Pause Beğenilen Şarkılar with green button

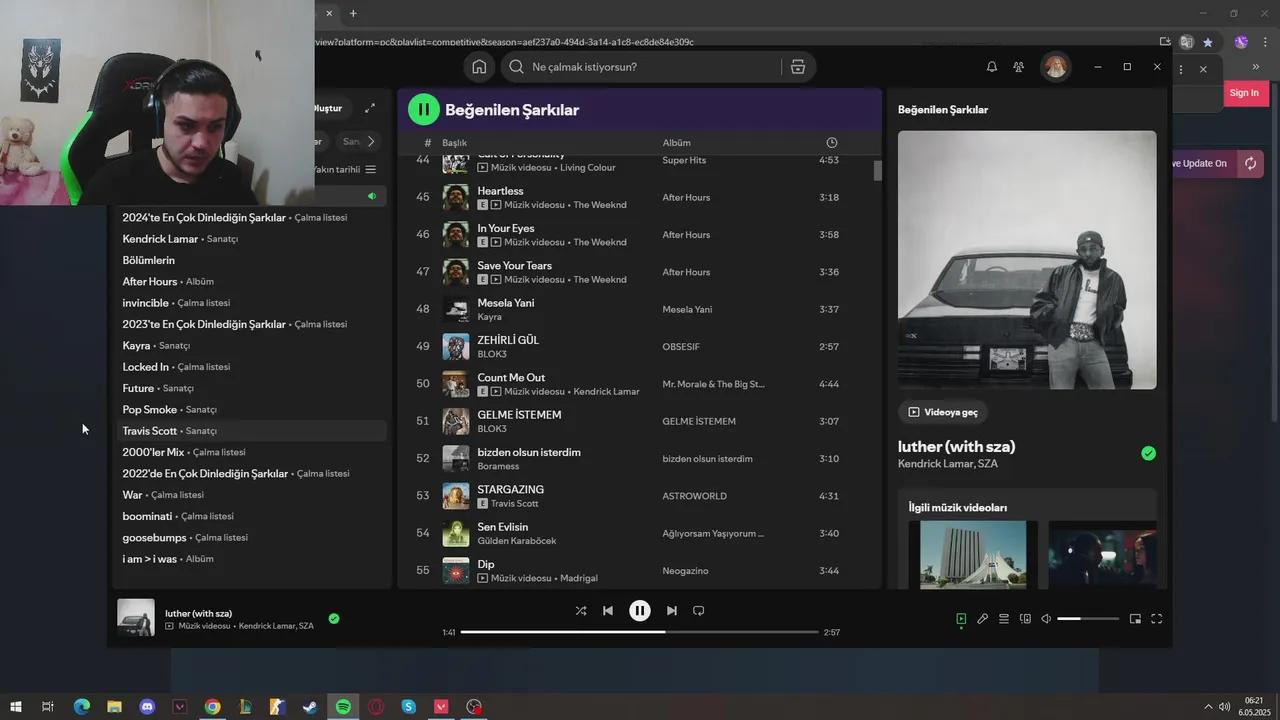[424, 110]
